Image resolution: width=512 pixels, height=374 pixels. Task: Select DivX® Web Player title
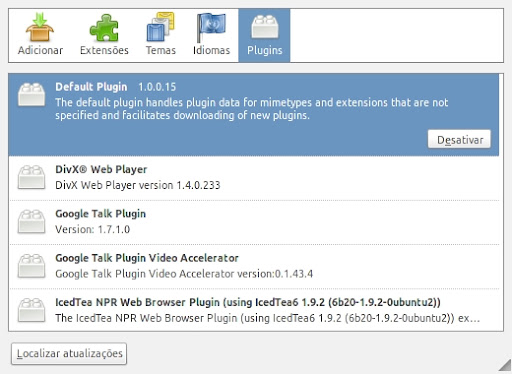(x=101, y=169)
